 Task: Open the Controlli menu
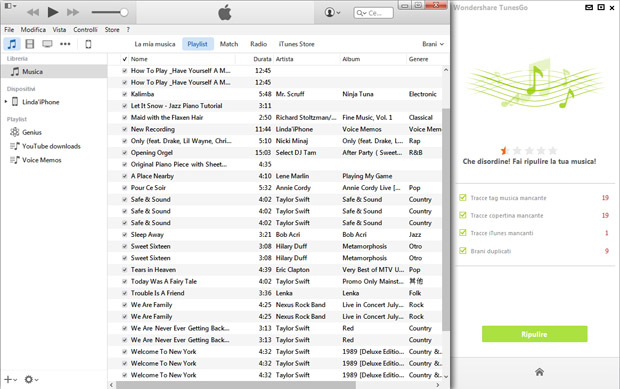click(x=85, y=30)
